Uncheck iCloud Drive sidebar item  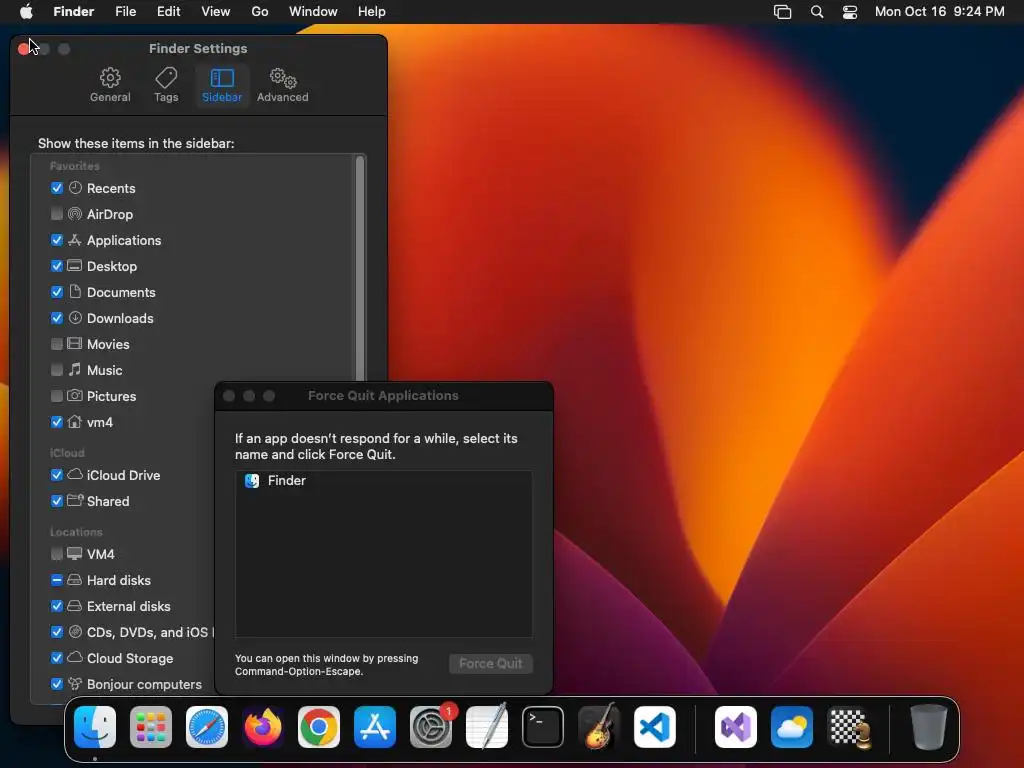click(57, 475)
